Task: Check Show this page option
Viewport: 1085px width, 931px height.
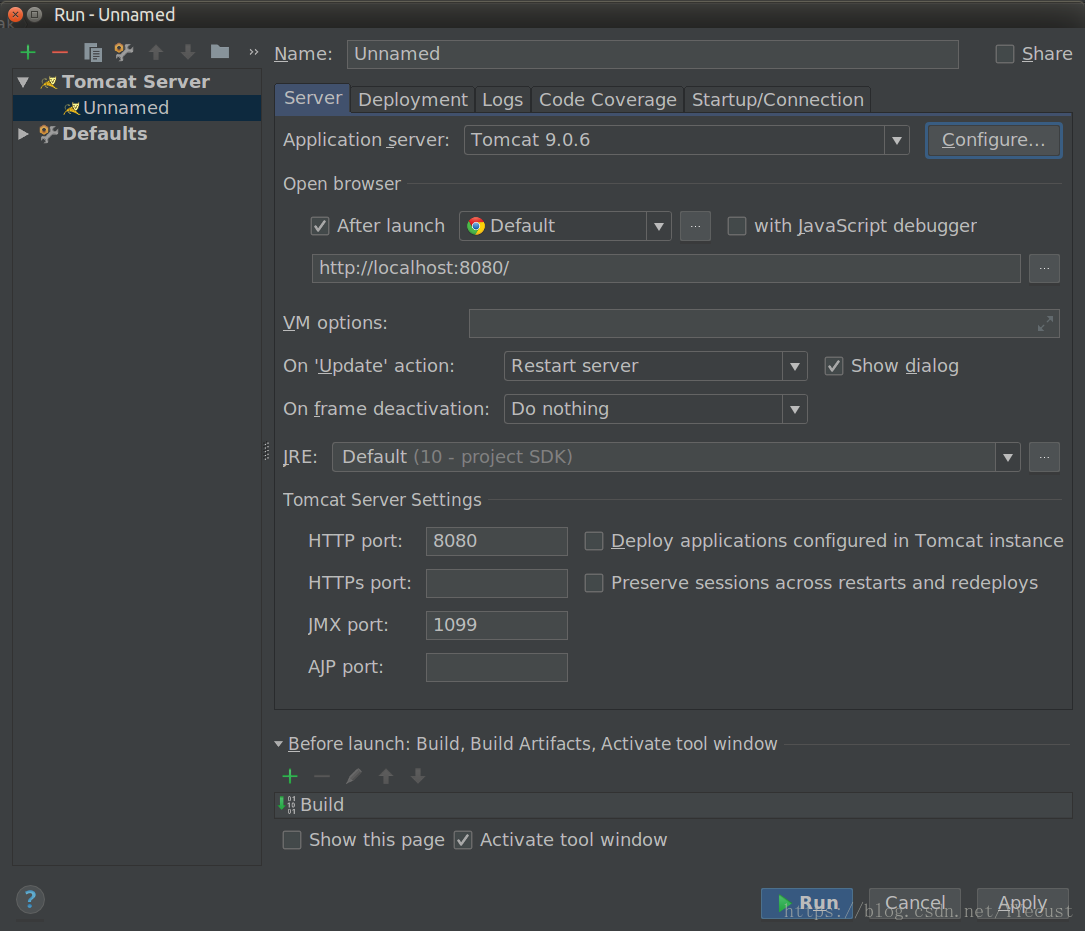Action: pyautogui.click(x=292, y=840)
